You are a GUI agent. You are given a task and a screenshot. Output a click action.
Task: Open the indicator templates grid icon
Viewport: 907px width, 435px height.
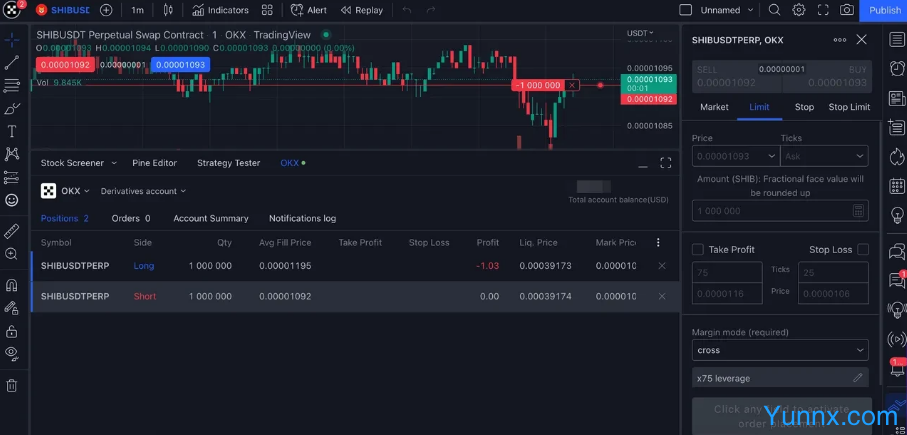tap(267, 10)
